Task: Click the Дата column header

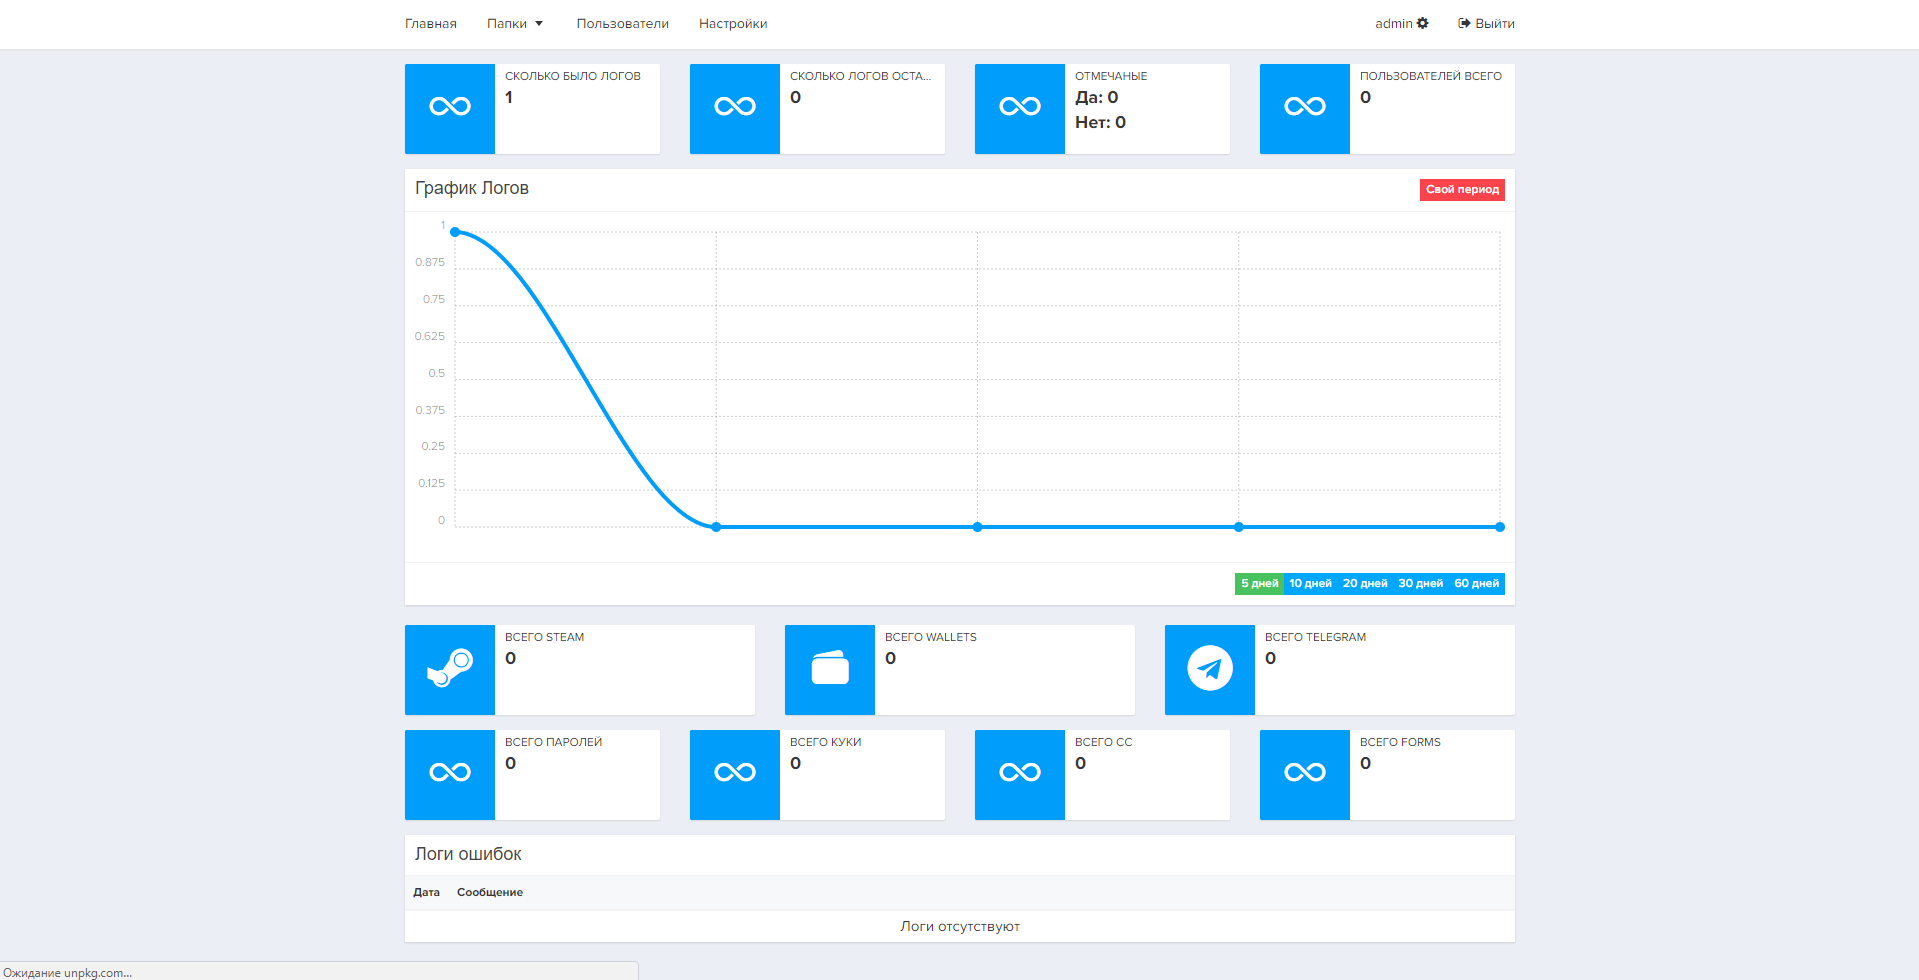Action: click(427, 893)
